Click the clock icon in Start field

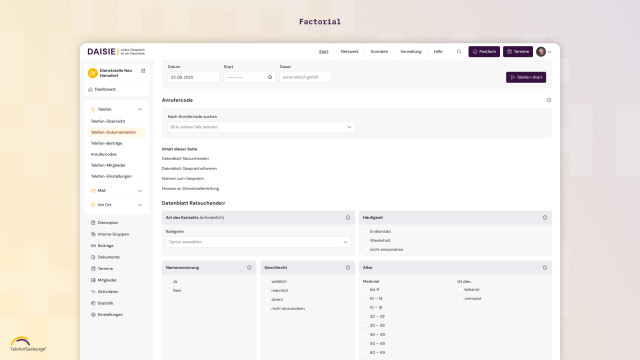coord(270,77)
